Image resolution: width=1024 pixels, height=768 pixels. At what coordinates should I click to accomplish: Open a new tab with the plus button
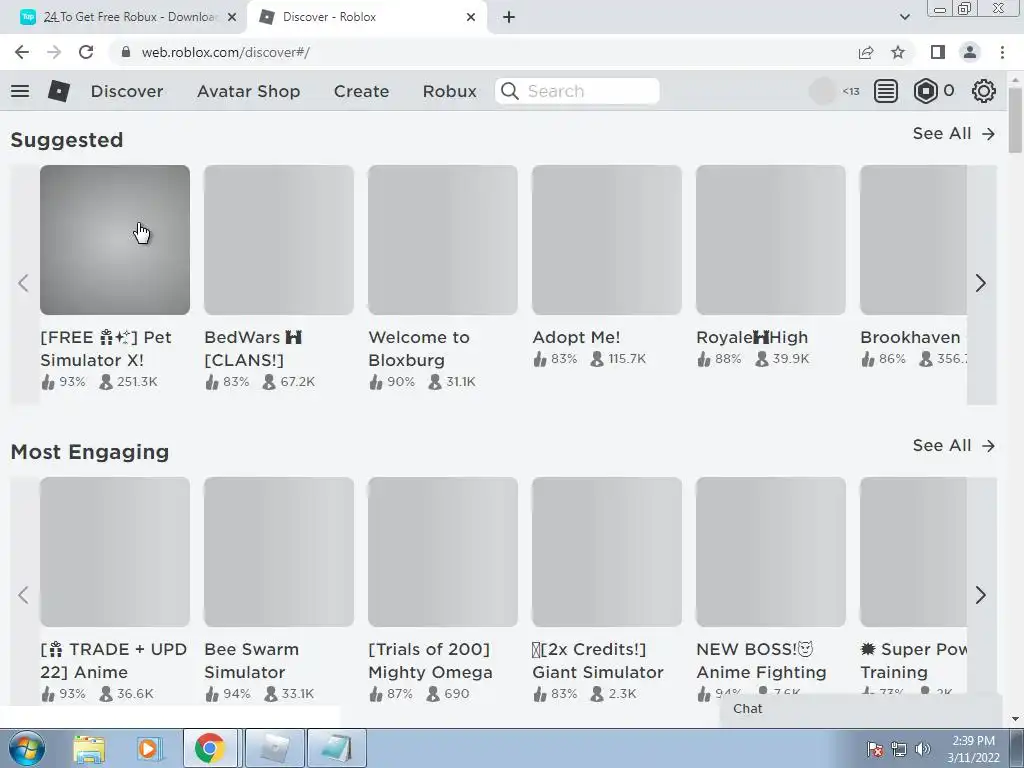pyautogui.click(x=509, y=17)
